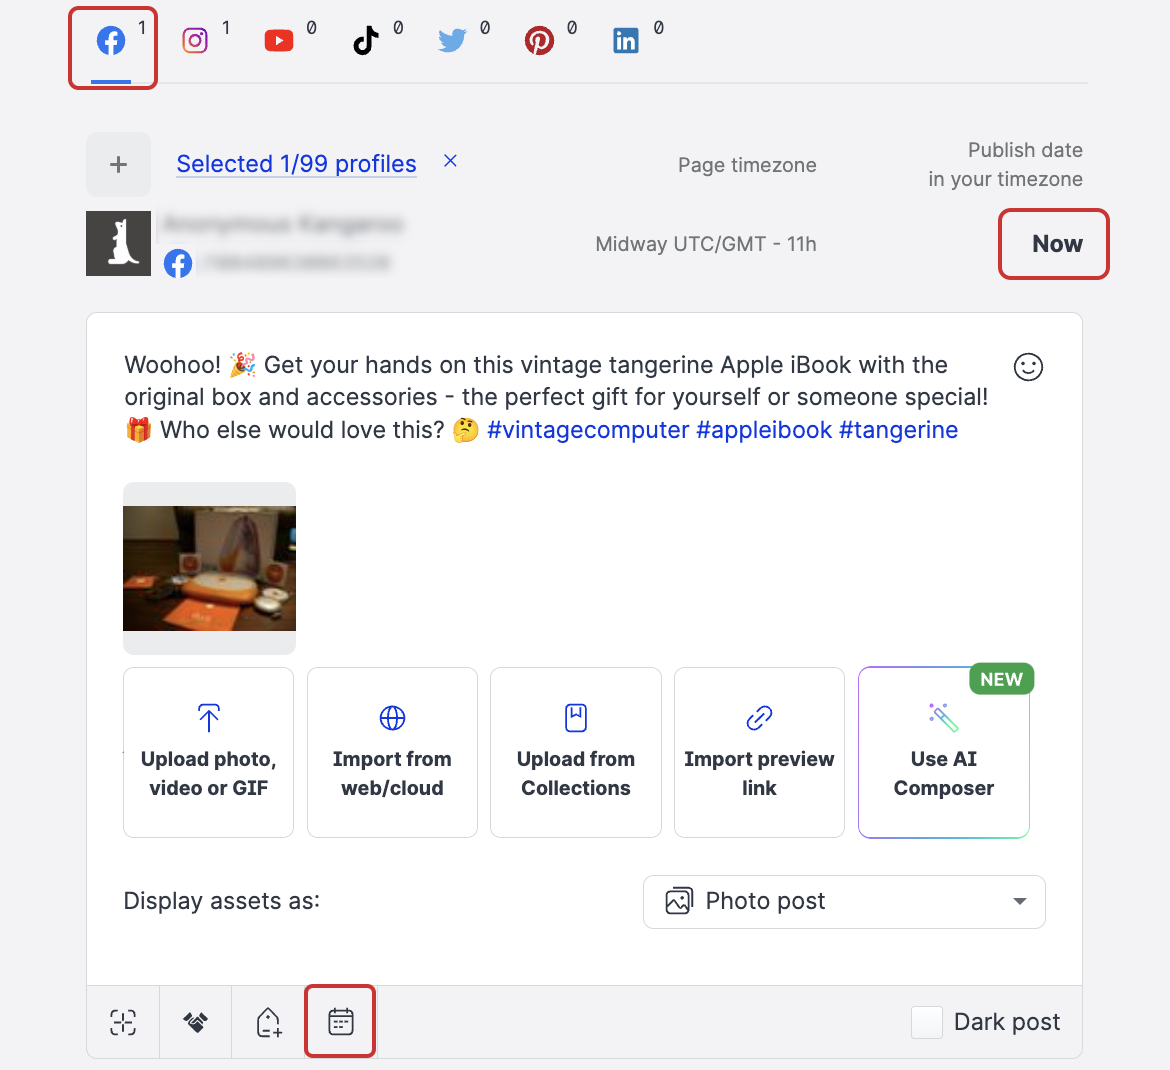
Task: Expand the Photo post display dropdown
Action: tap(844, 902)
